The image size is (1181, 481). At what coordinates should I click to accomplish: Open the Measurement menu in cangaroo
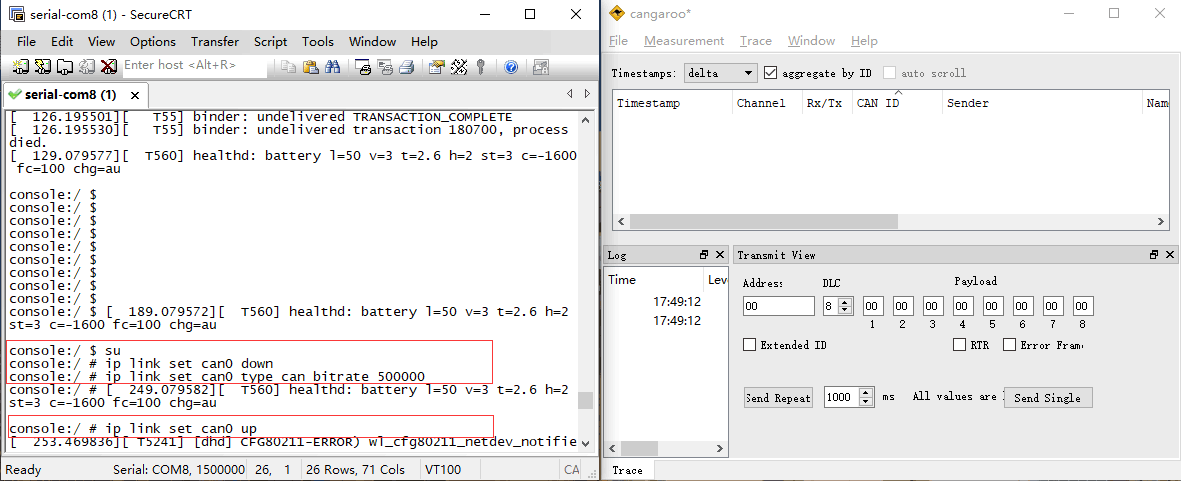coord(684,41)
